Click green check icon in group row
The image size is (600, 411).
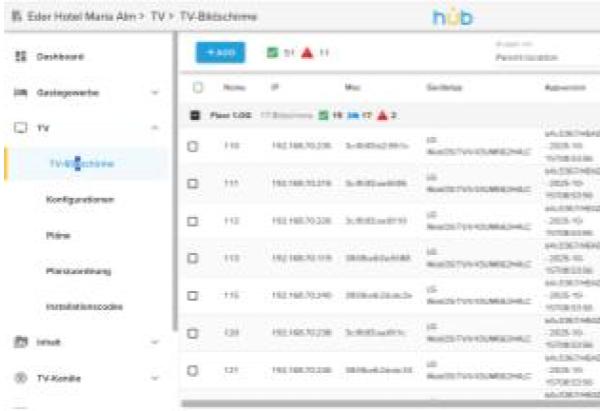[x=323, y=115]
